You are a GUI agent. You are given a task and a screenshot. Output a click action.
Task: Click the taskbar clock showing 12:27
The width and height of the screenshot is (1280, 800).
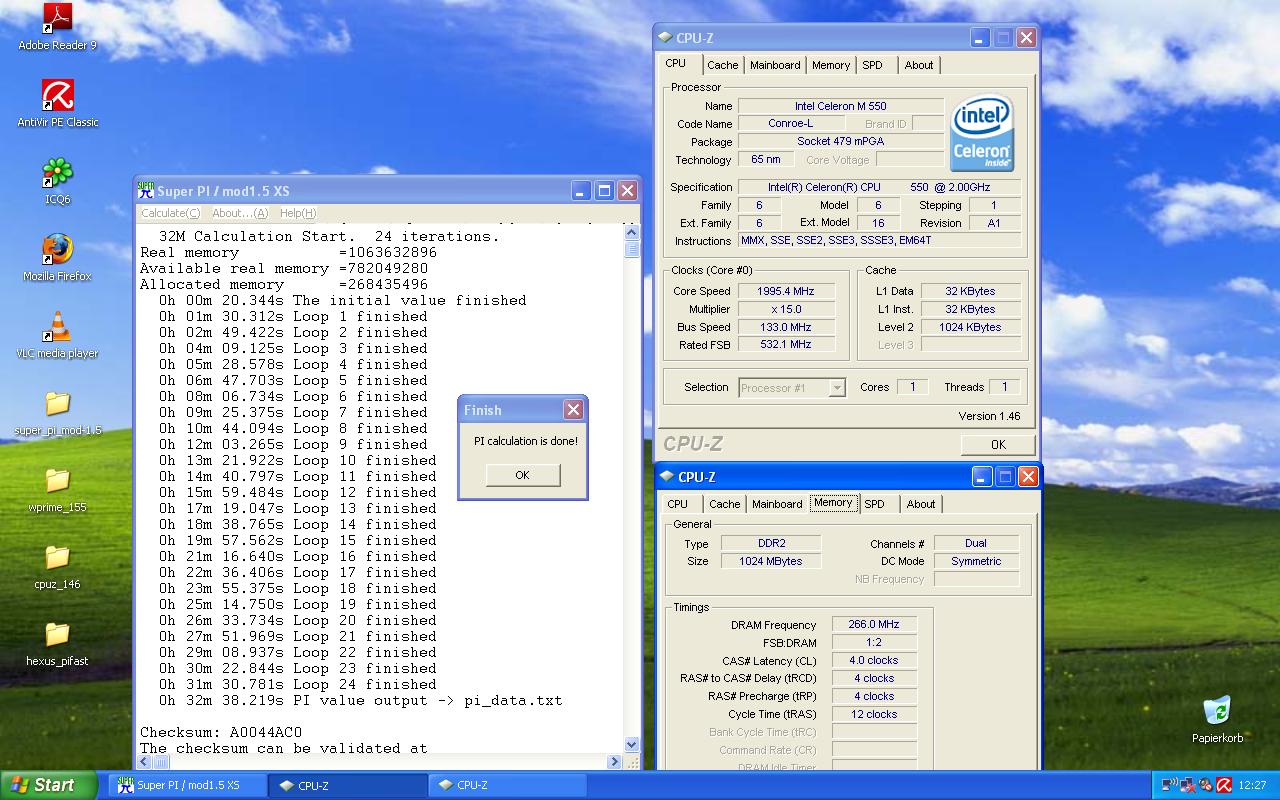coord(1252,785)
